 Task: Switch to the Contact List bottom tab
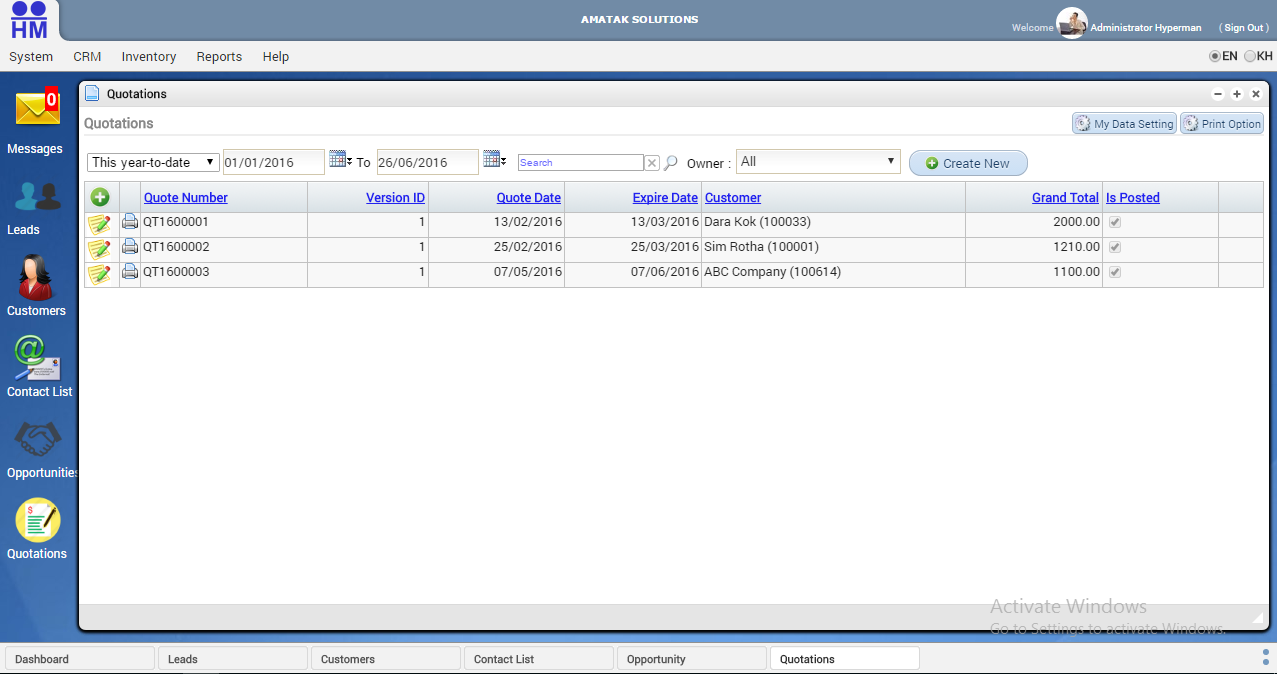tap(539, 659)
